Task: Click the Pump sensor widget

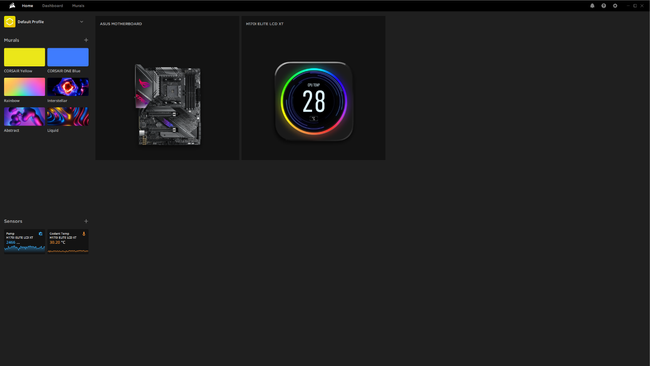Action: point(24,241)
